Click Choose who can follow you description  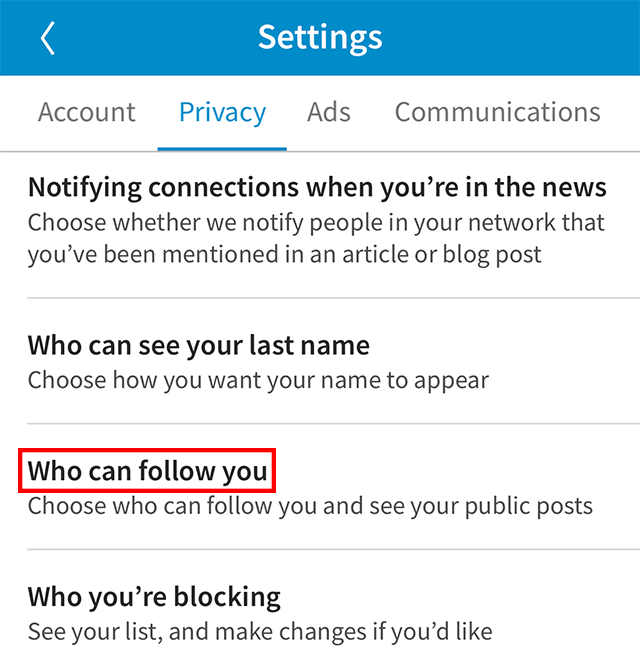click(310, 507)
